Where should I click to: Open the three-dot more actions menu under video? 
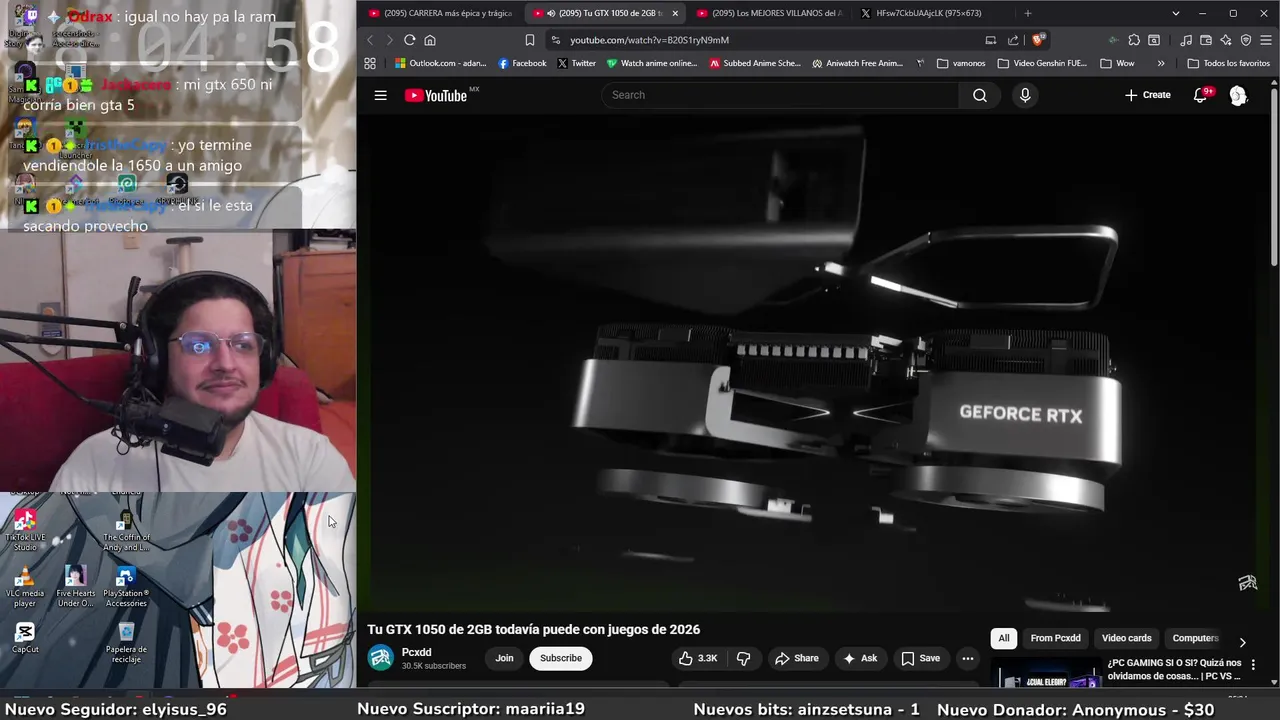coord(967,658)
